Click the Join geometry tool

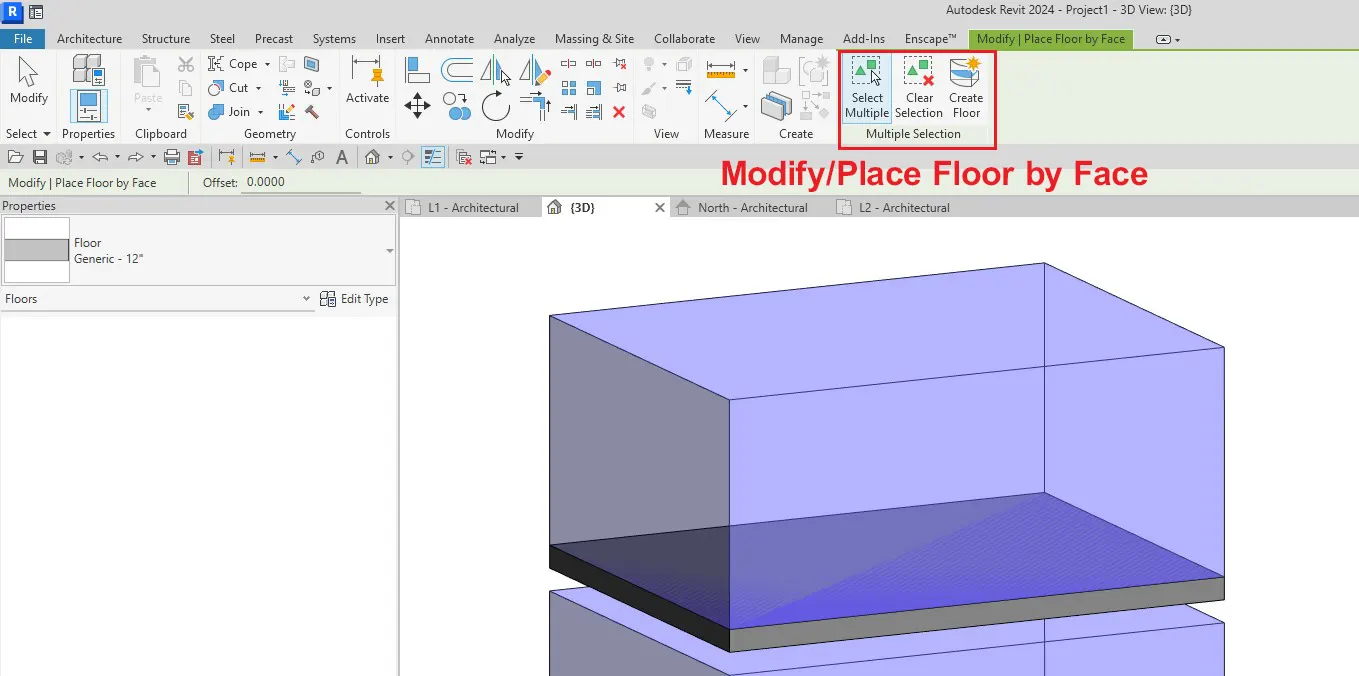point(229,111)
